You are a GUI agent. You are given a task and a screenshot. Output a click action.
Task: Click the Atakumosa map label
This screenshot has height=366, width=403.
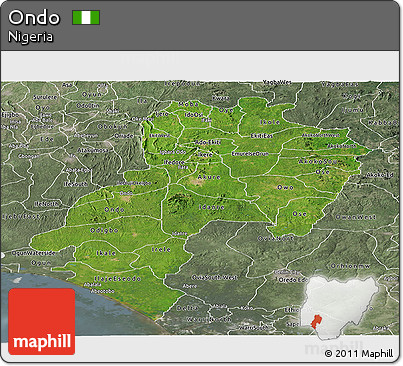point(93,150)
